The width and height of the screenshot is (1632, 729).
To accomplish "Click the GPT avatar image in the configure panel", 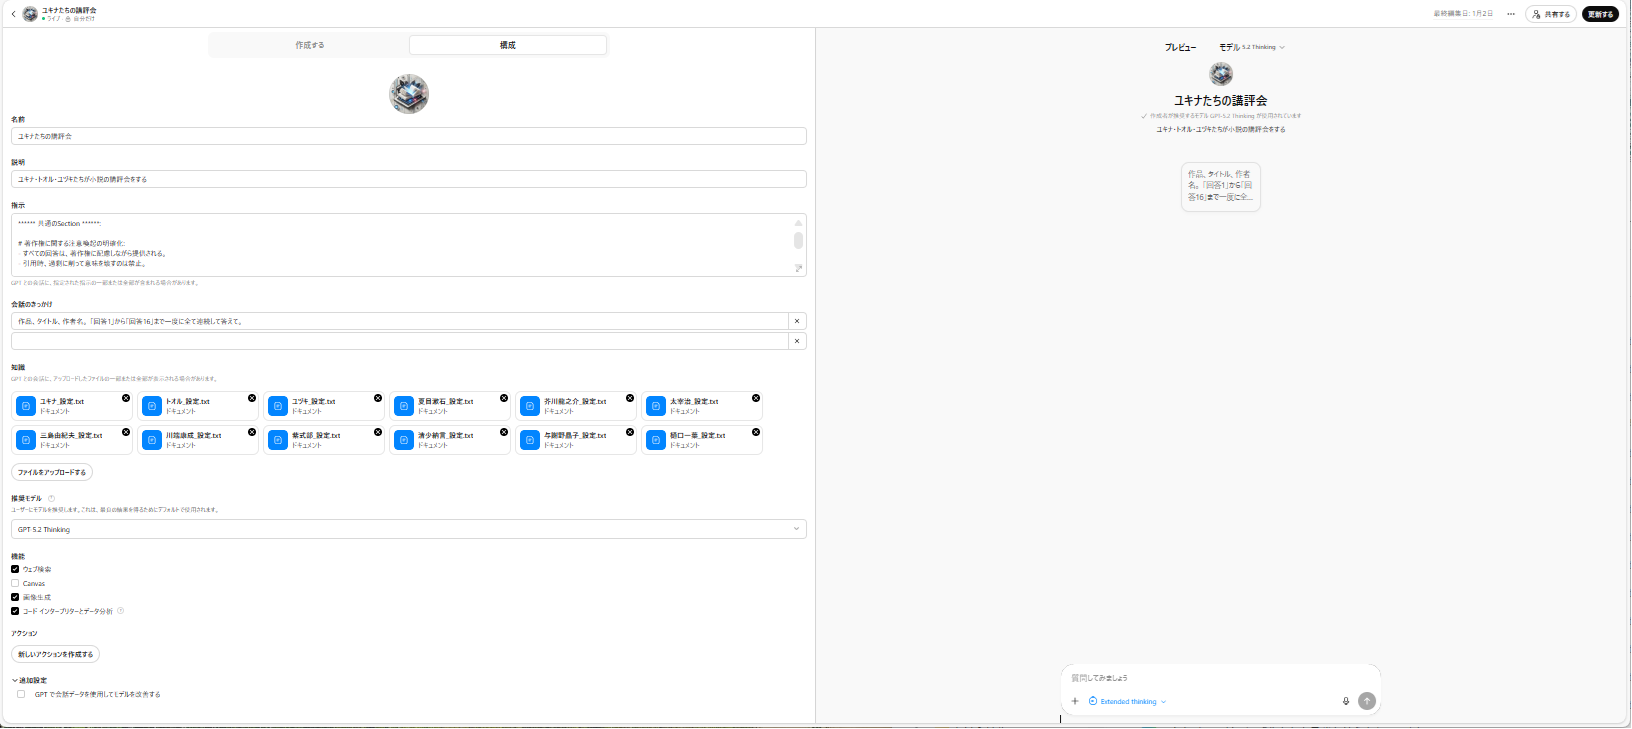I will tap(409, 94).
